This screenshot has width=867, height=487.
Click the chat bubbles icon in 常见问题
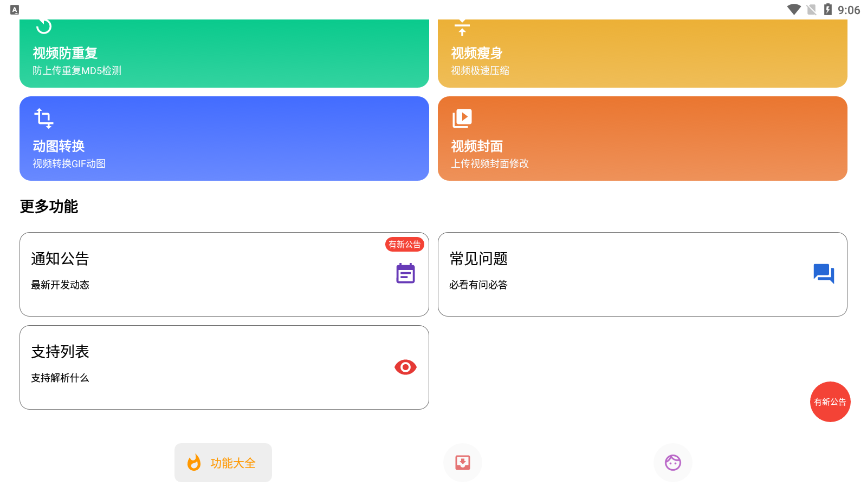point(823,274)
